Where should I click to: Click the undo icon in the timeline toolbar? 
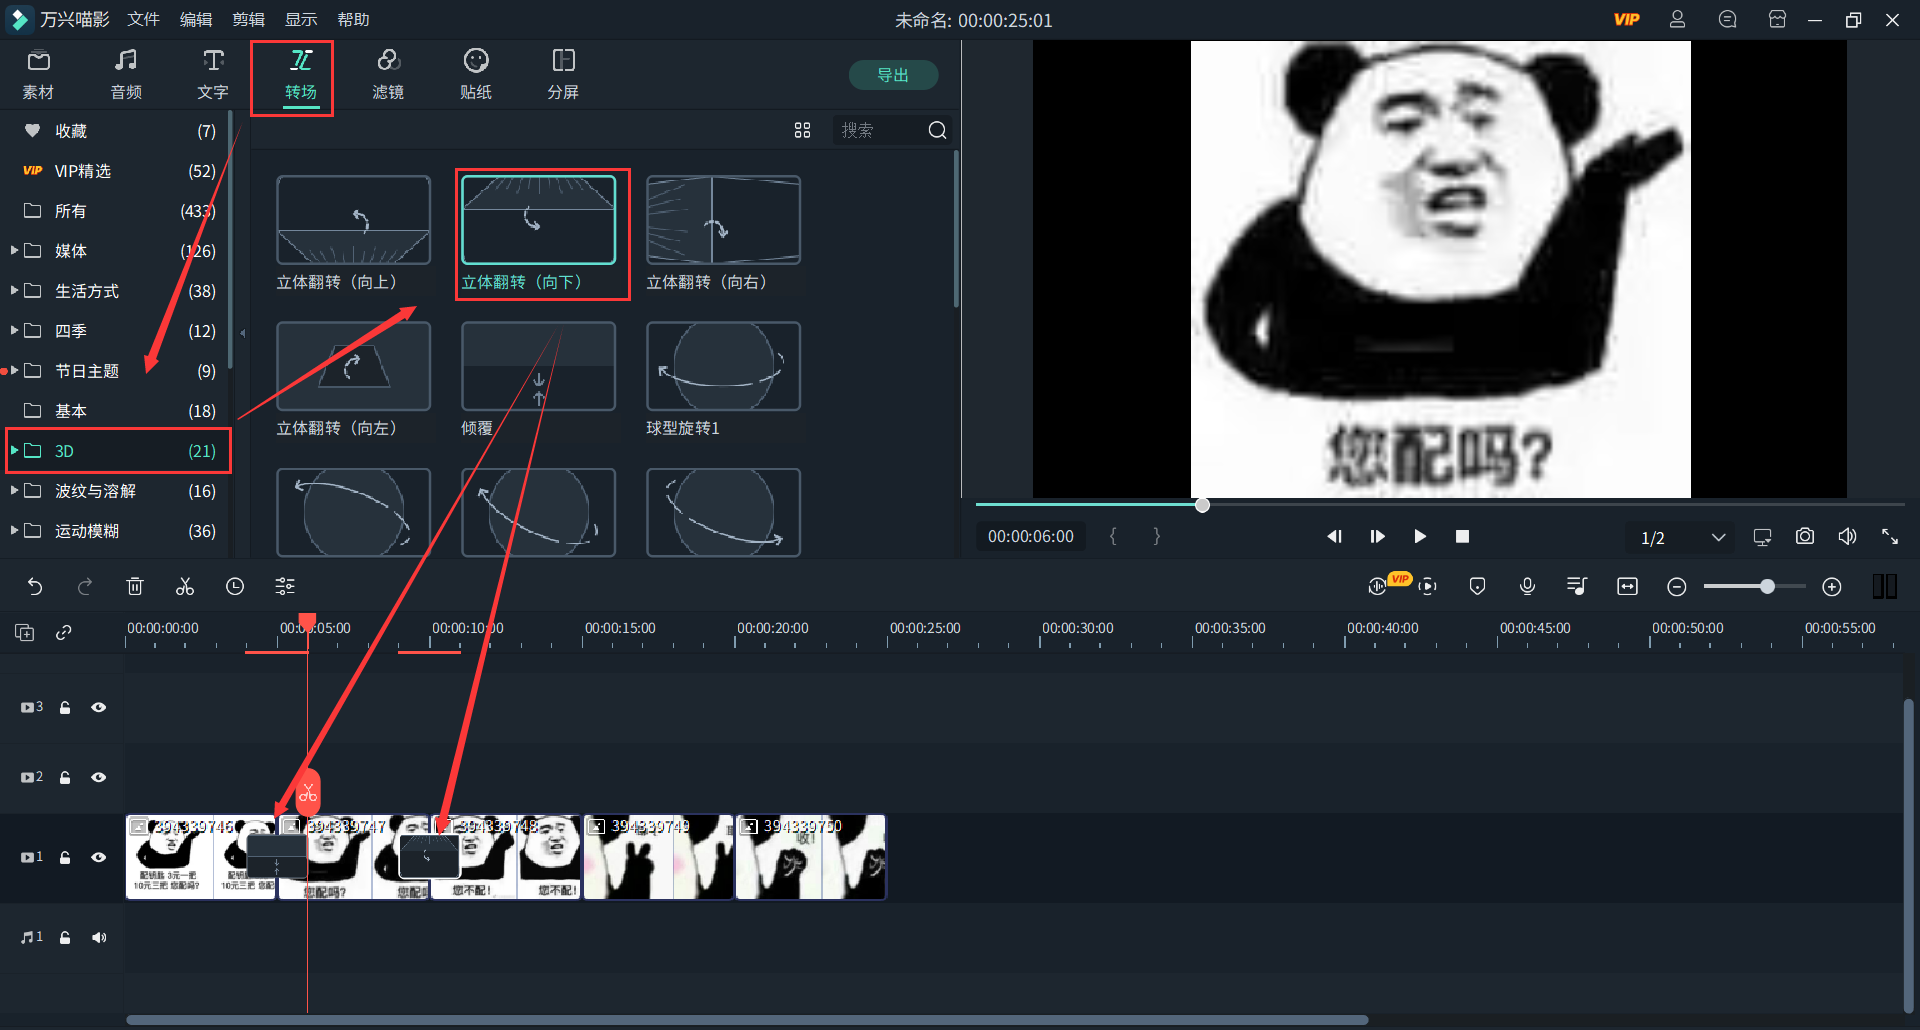pos(35,586)
